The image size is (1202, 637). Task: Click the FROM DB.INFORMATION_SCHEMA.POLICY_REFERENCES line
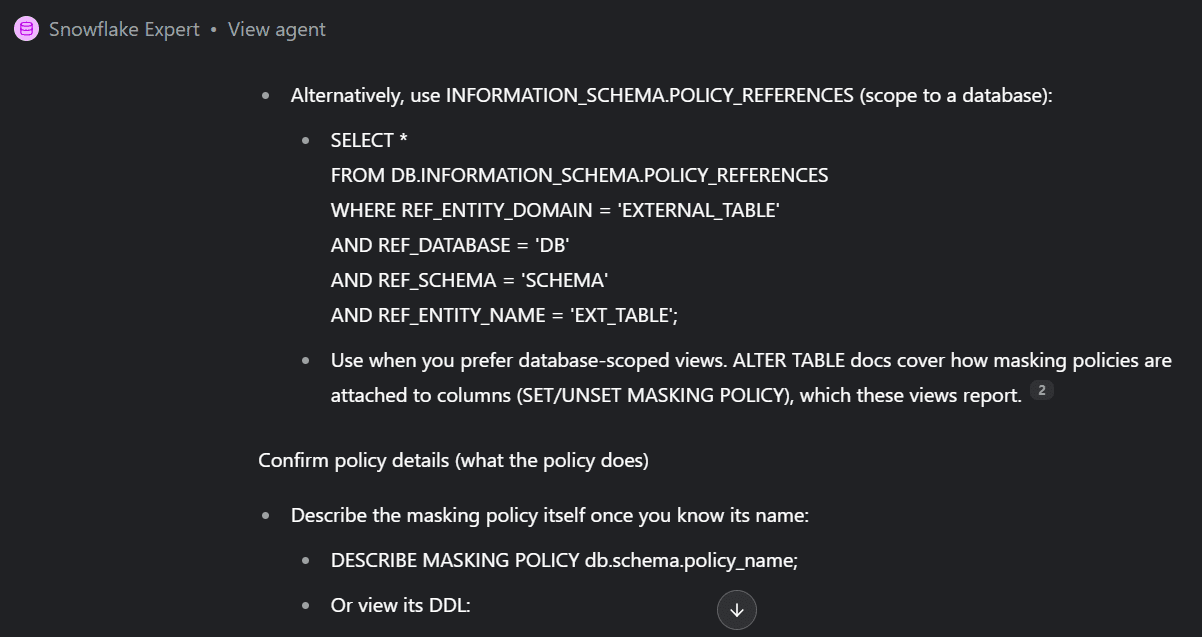(x=579, y=175)
